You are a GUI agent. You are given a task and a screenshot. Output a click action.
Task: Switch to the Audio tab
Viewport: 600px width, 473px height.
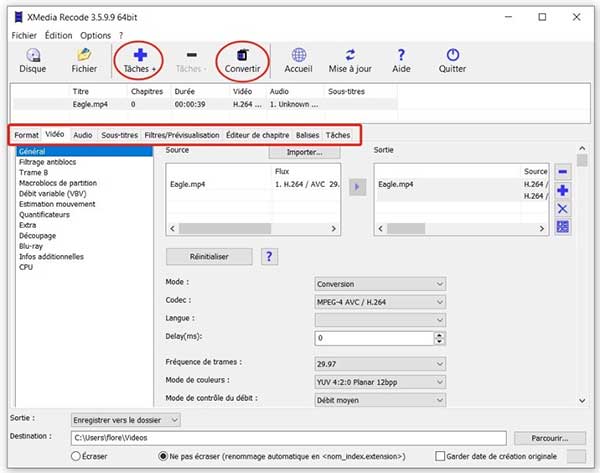(83, 135)
